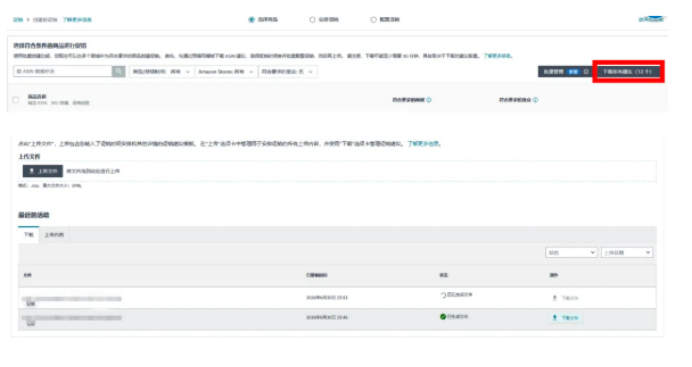Click the download all suggestions button outlined in red
The width and height of the screenshot is (692, 367).
tap(628, 71)
